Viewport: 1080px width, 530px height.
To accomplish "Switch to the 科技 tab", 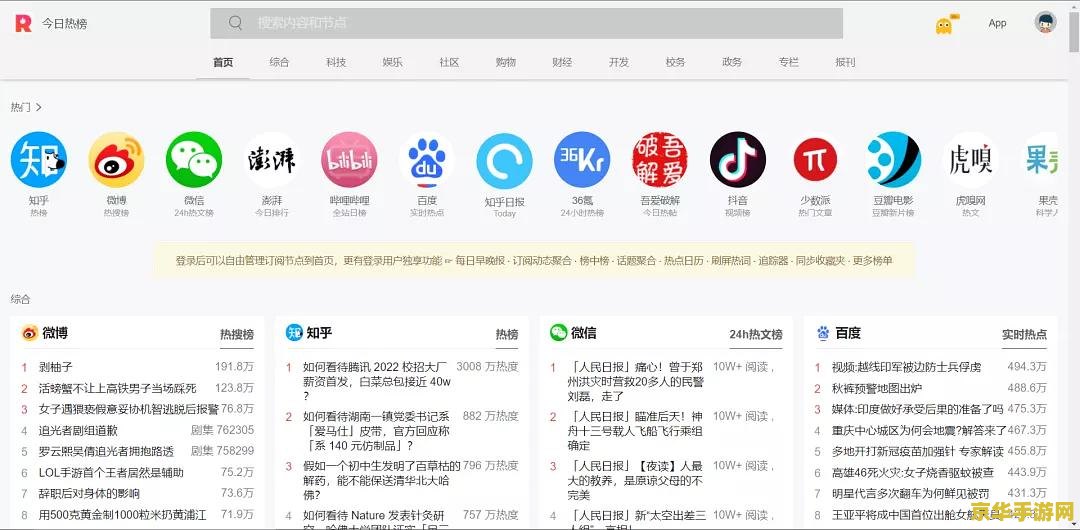I will [x=336, y=62].
